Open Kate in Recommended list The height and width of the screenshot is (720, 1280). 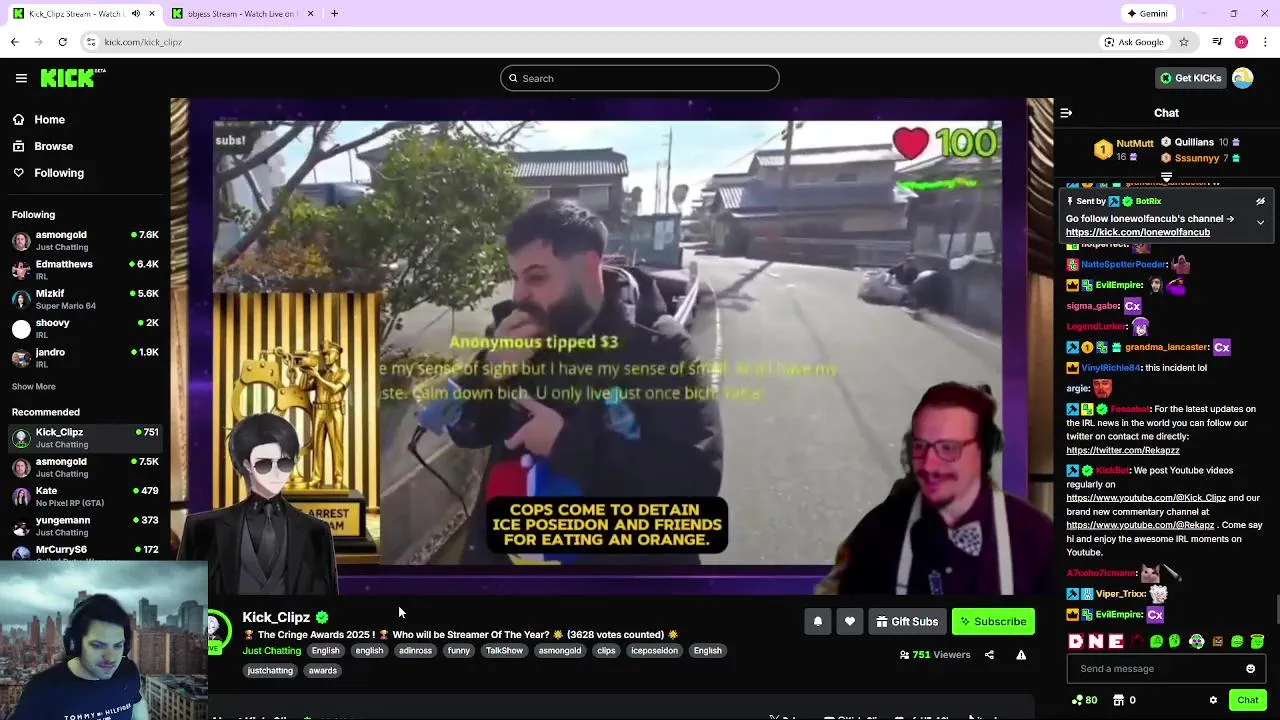85,497
